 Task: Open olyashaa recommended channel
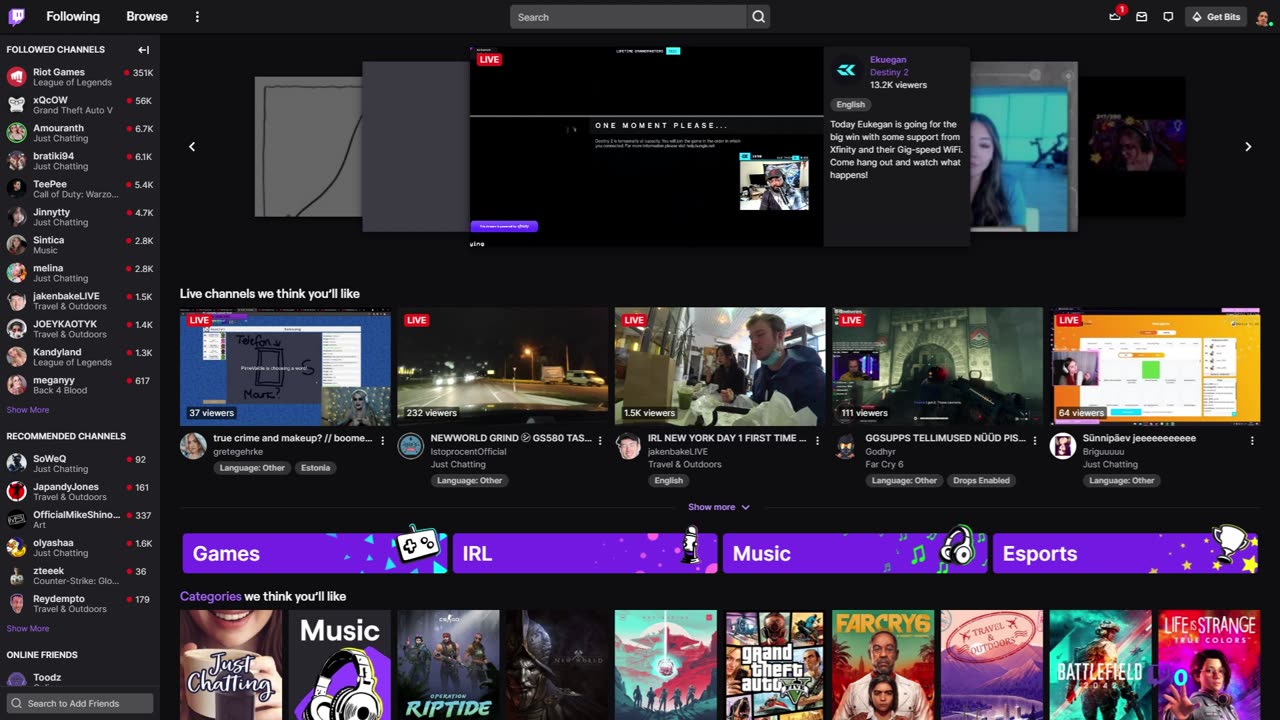tap(80, 548)
